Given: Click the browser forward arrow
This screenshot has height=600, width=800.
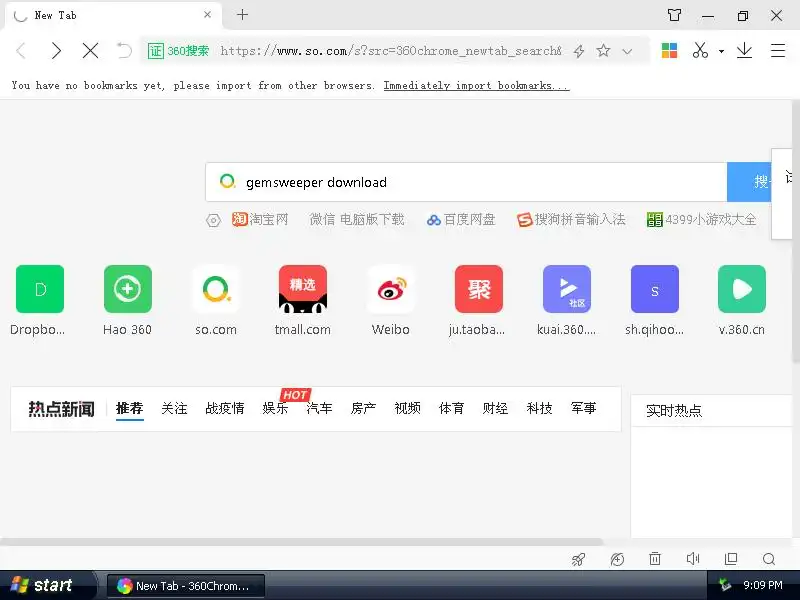Looking at the screenshot, I should (56, 51).
